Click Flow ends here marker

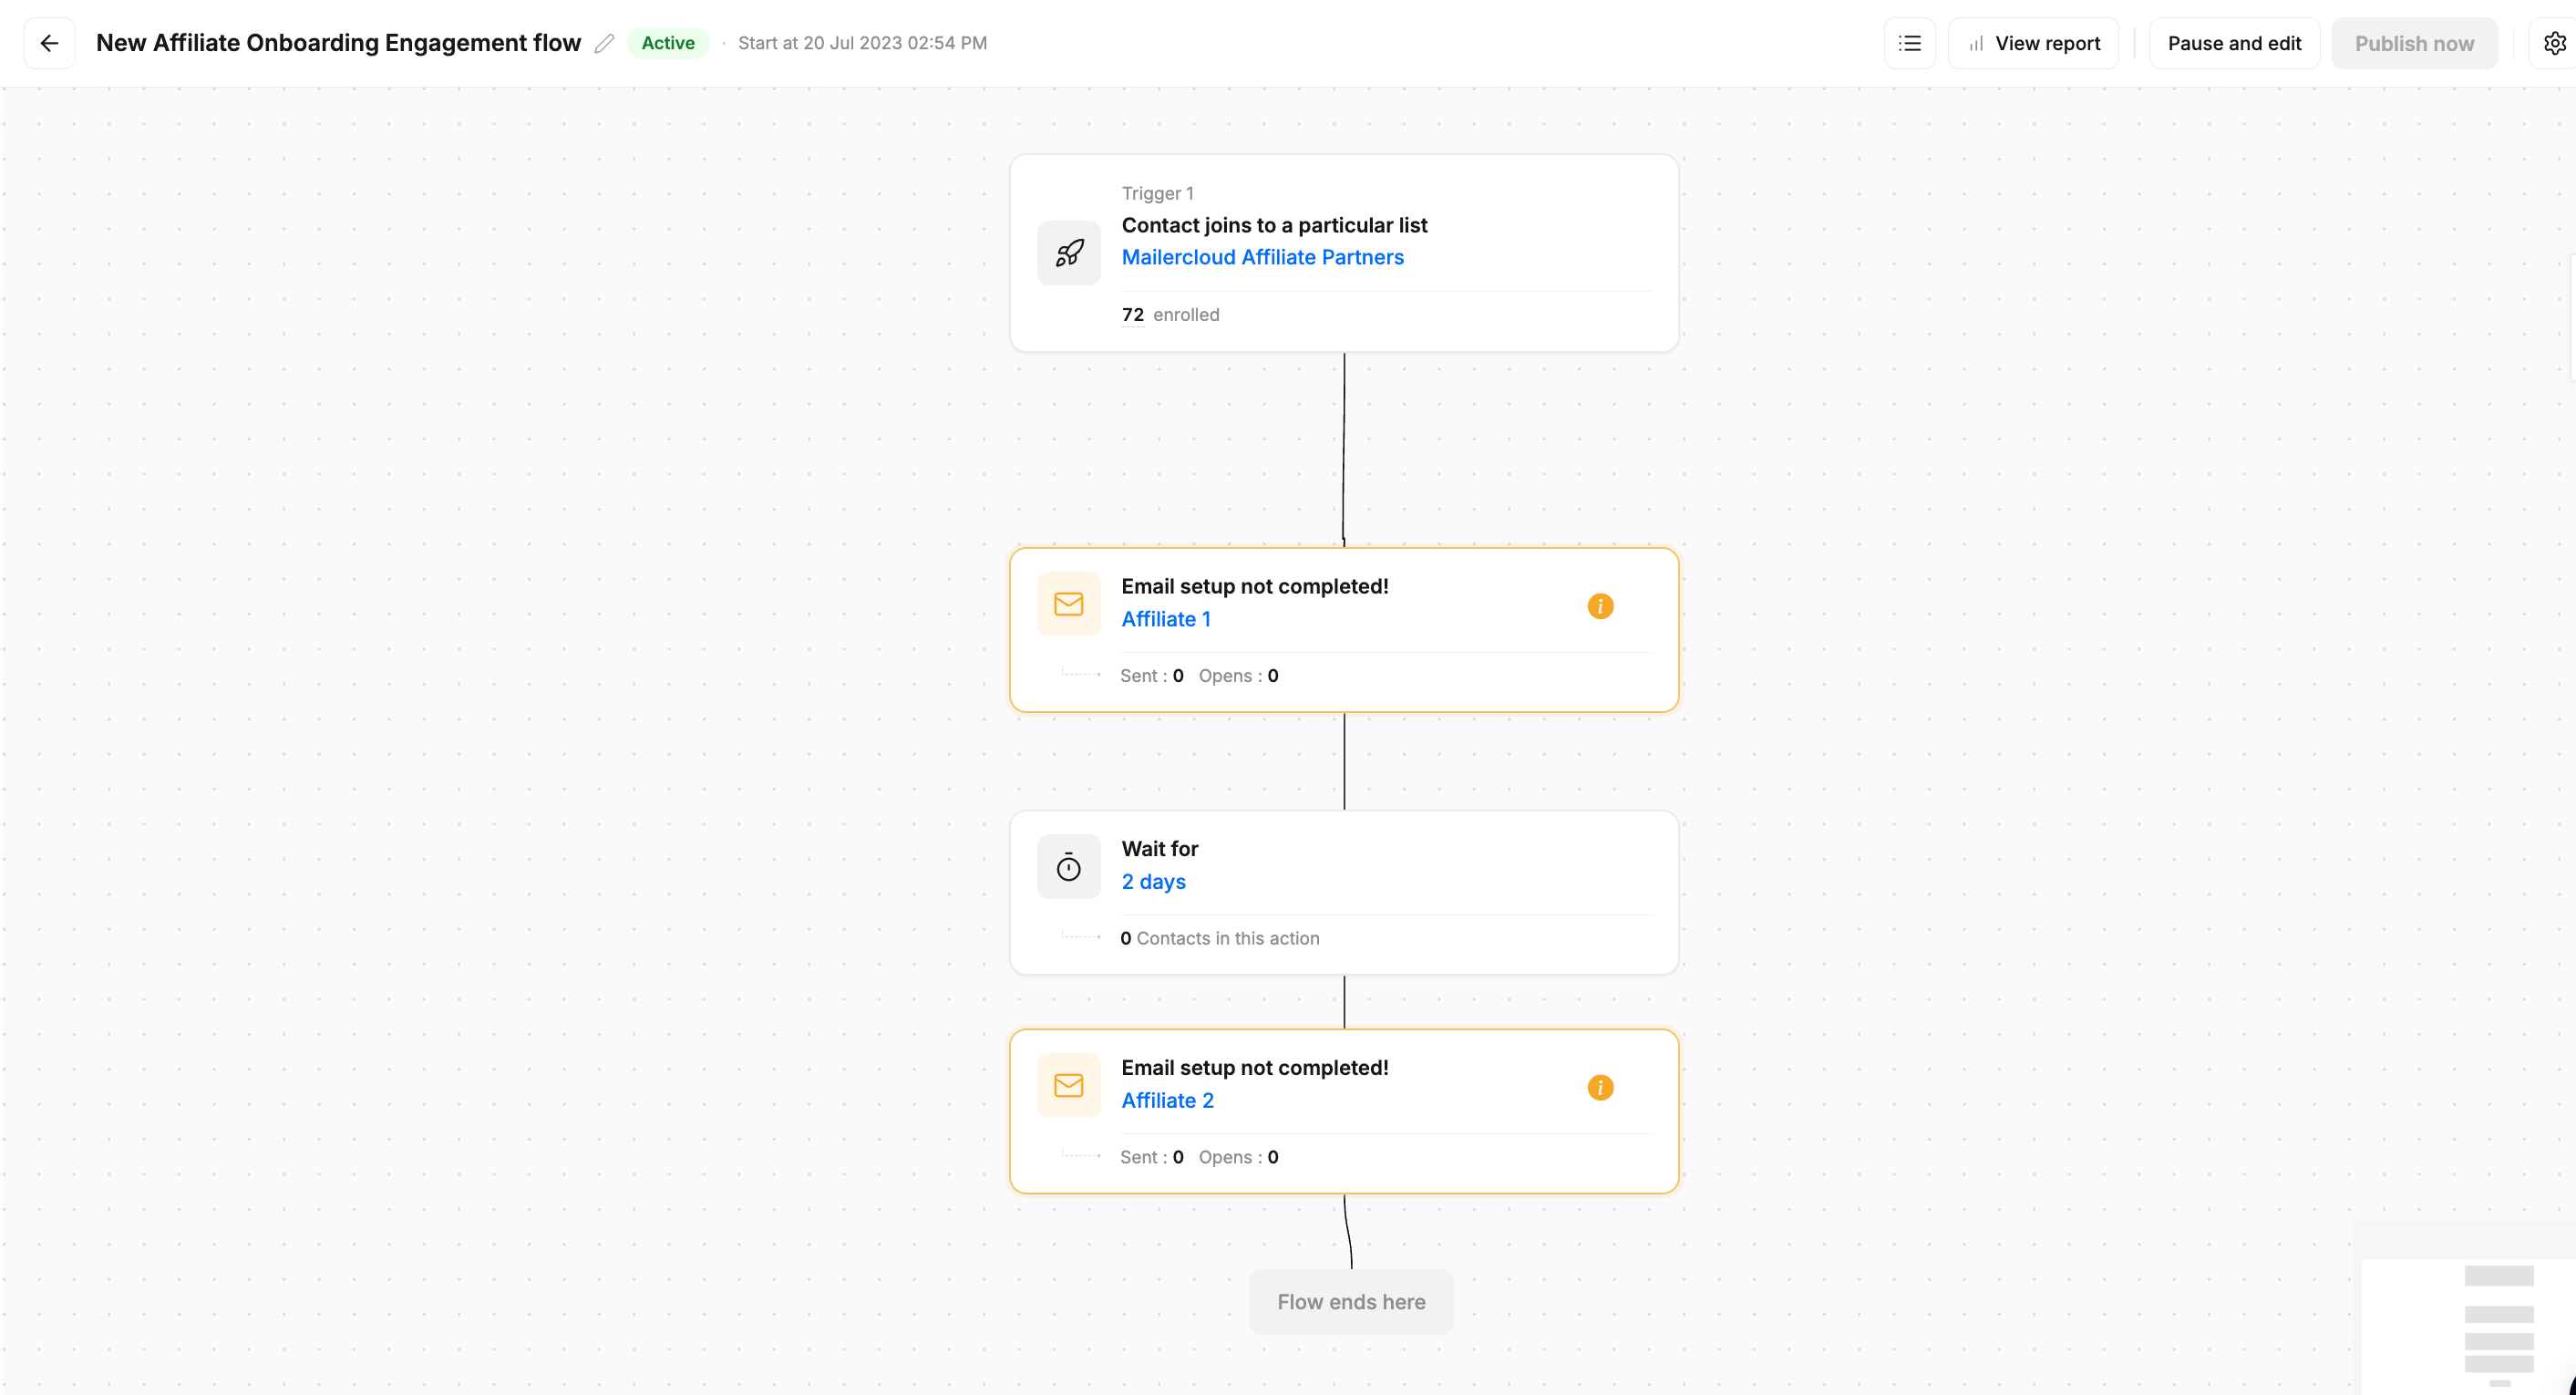point(1351,1302)
